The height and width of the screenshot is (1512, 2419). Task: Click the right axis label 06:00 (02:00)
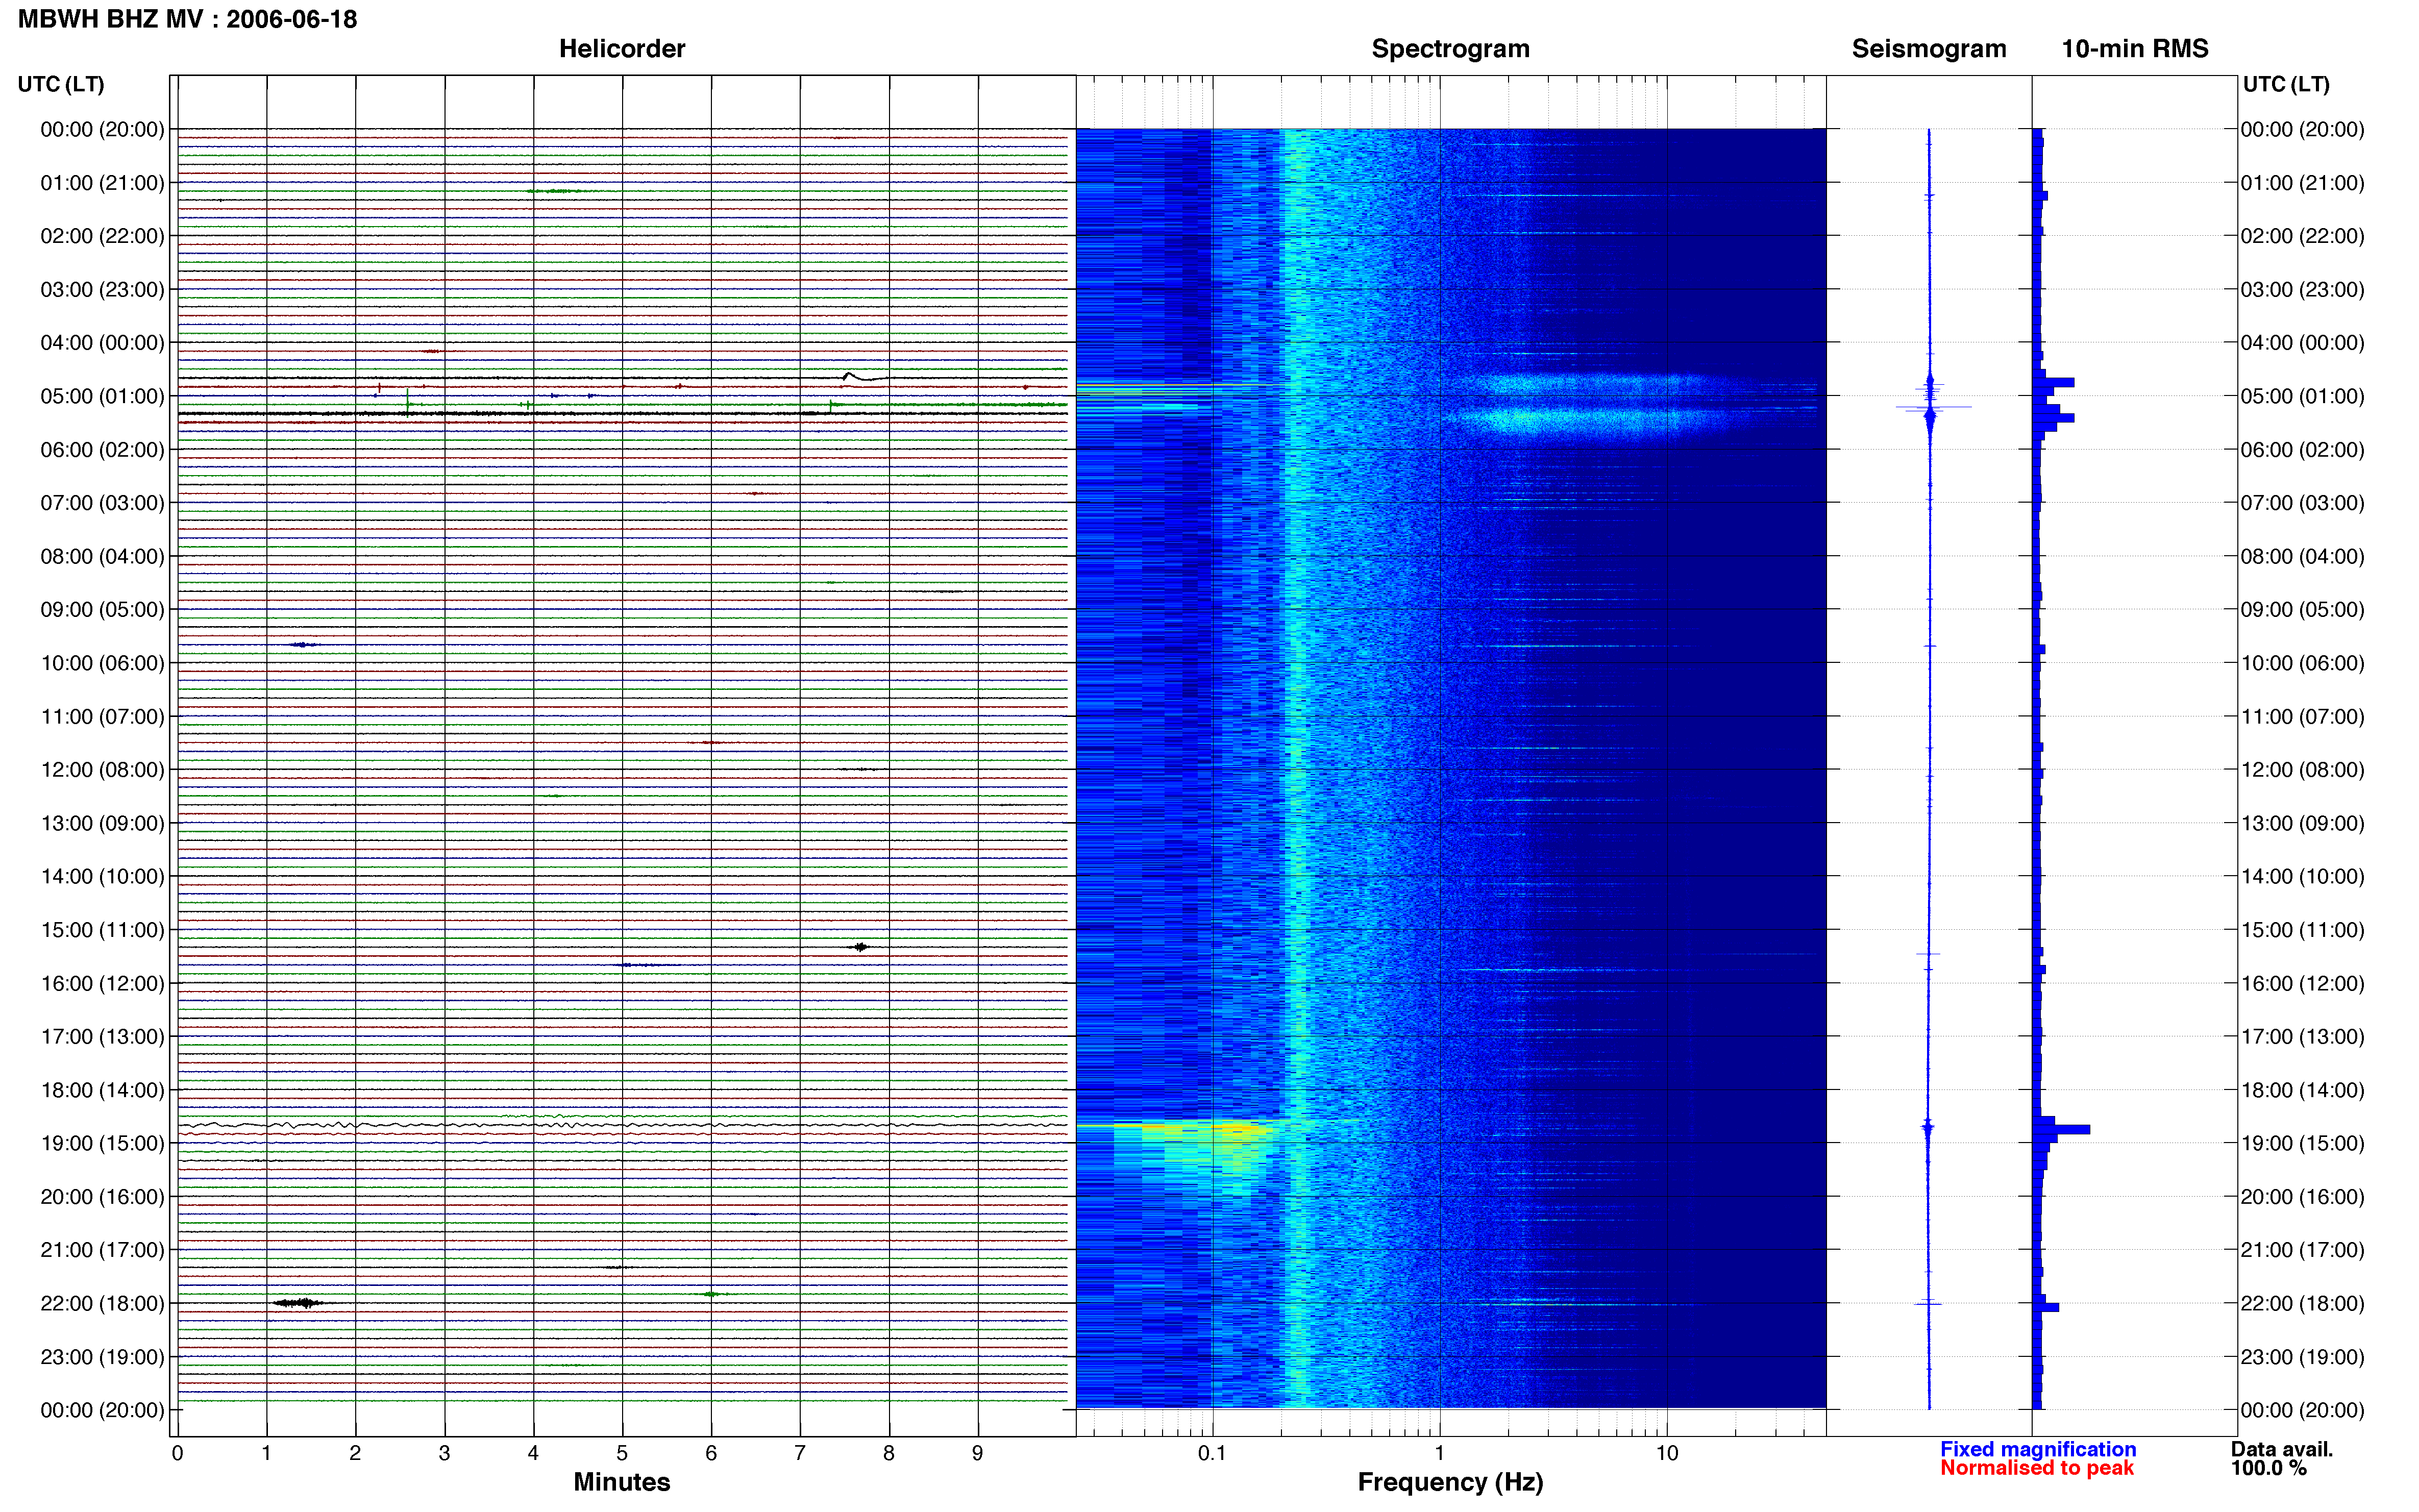[x=2302, y=449]
